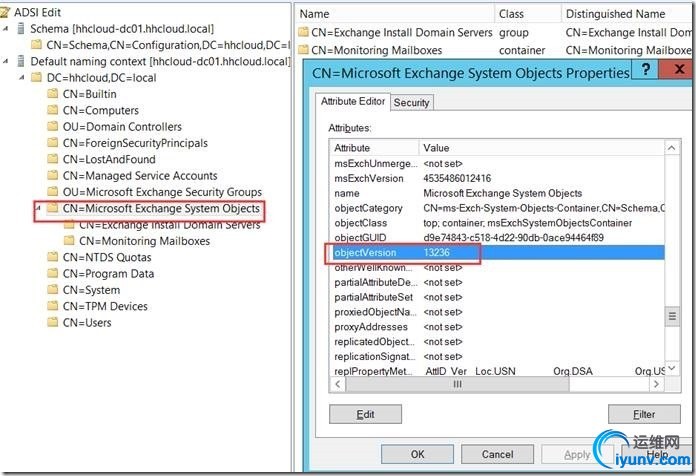The width and height of the screenshot is (696, 476).
Task: Select the Schema server node icon
Action: pyautogui.click(x=20, y=29)
